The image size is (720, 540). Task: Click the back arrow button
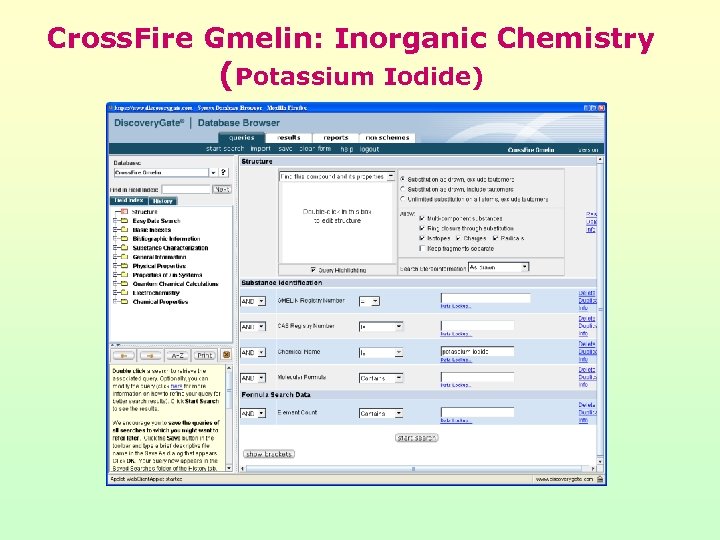click(124, 355)
